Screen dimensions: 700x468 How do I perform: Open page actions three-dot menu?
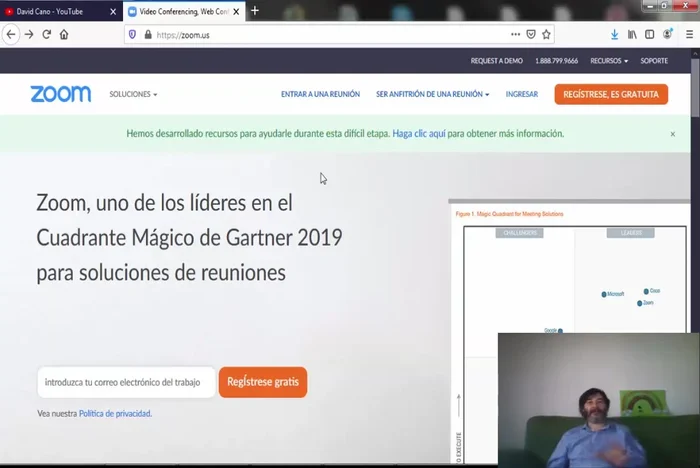click(x=515, y=34)
